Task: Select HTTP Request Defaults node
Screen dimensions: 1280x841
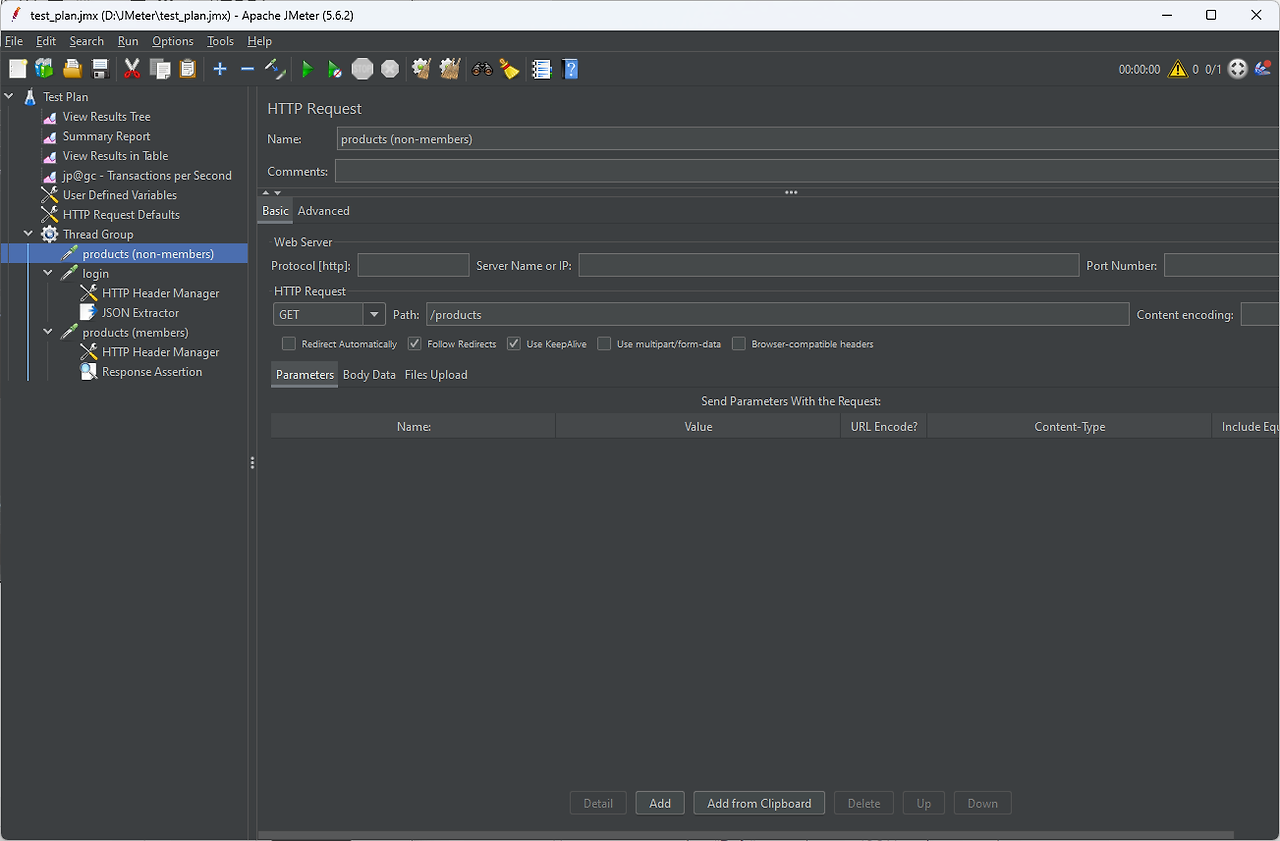Action: (x=121, y=214)
